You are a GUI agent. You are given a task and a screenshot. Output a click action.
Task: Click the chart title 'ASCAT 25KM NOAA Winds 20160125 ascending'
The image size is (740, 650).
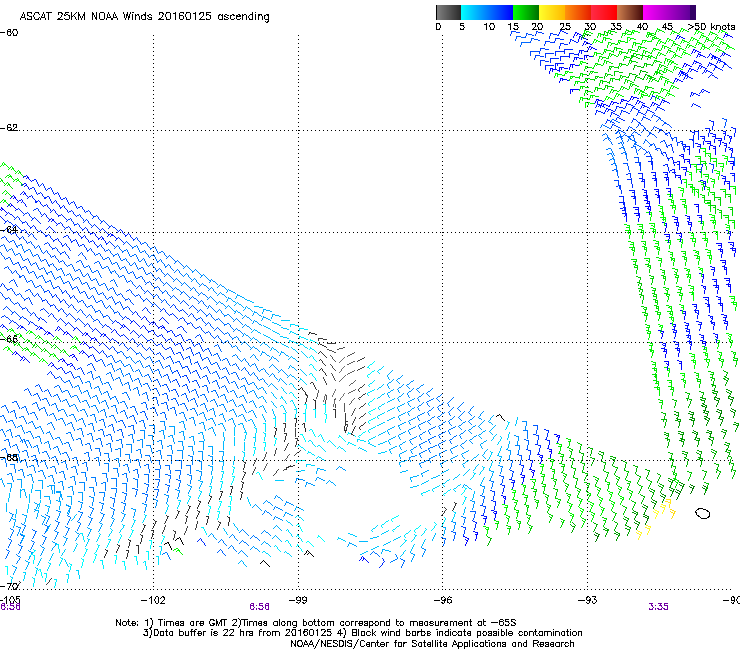(144, 17)
